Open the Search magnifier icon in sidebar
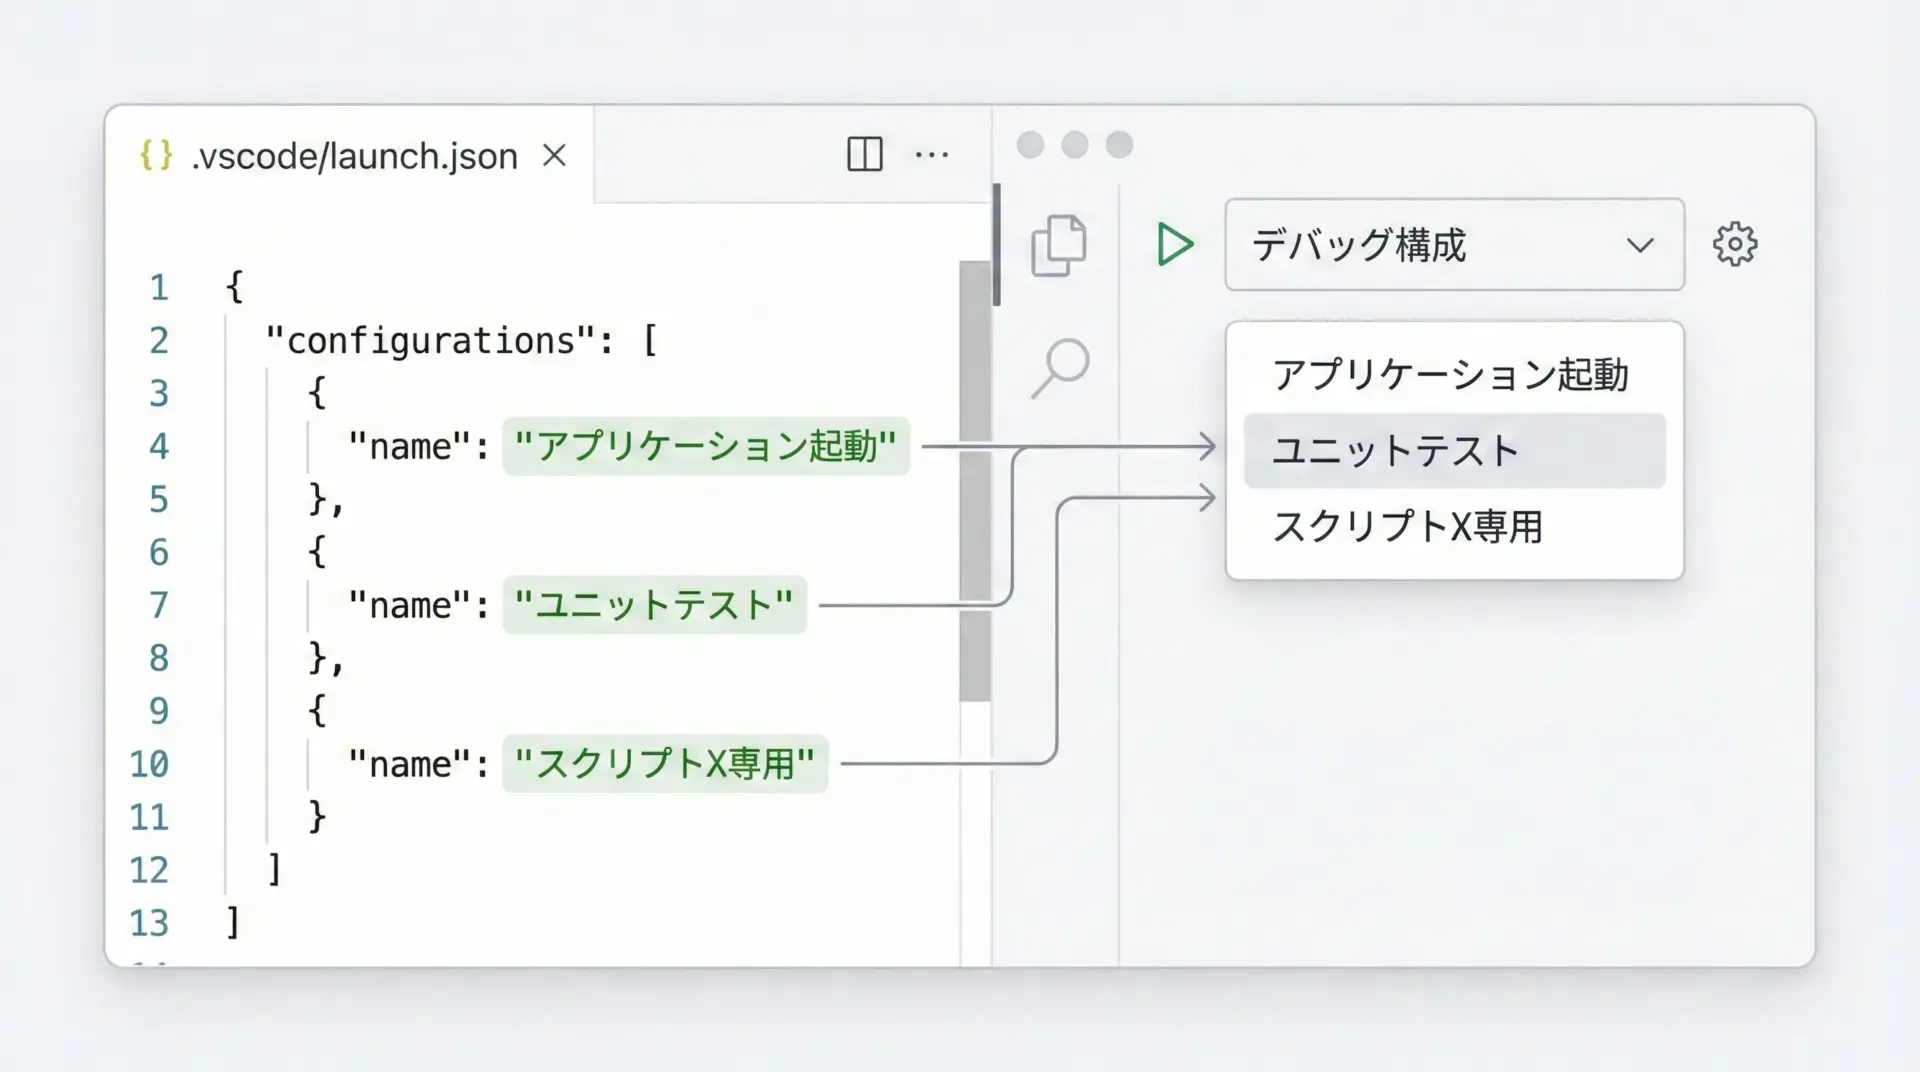The image size is (1920, 1072). (x=1060, y=367)
